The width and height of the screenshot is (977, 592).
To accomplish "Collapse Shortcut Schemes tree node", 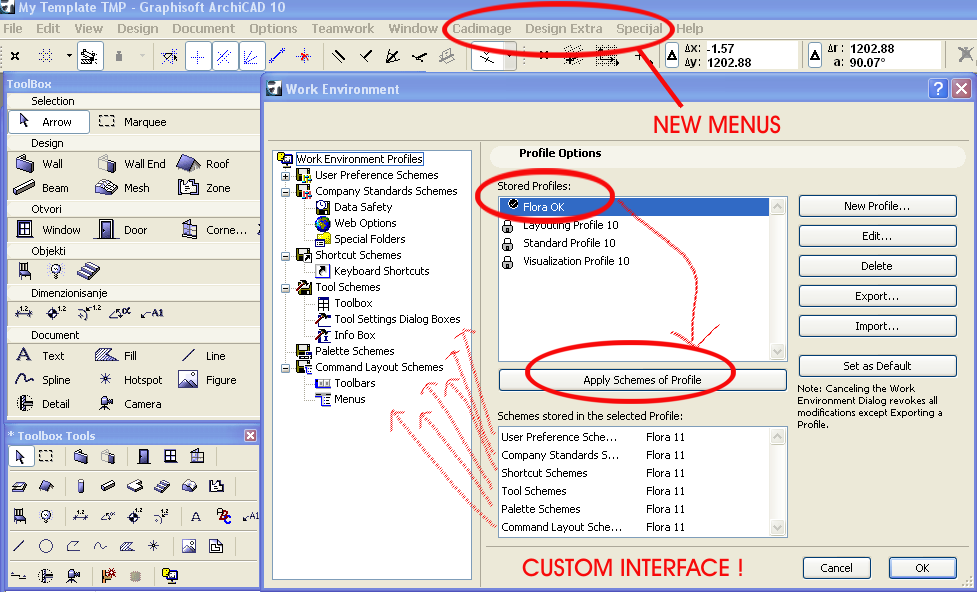I will coord(285,255).
